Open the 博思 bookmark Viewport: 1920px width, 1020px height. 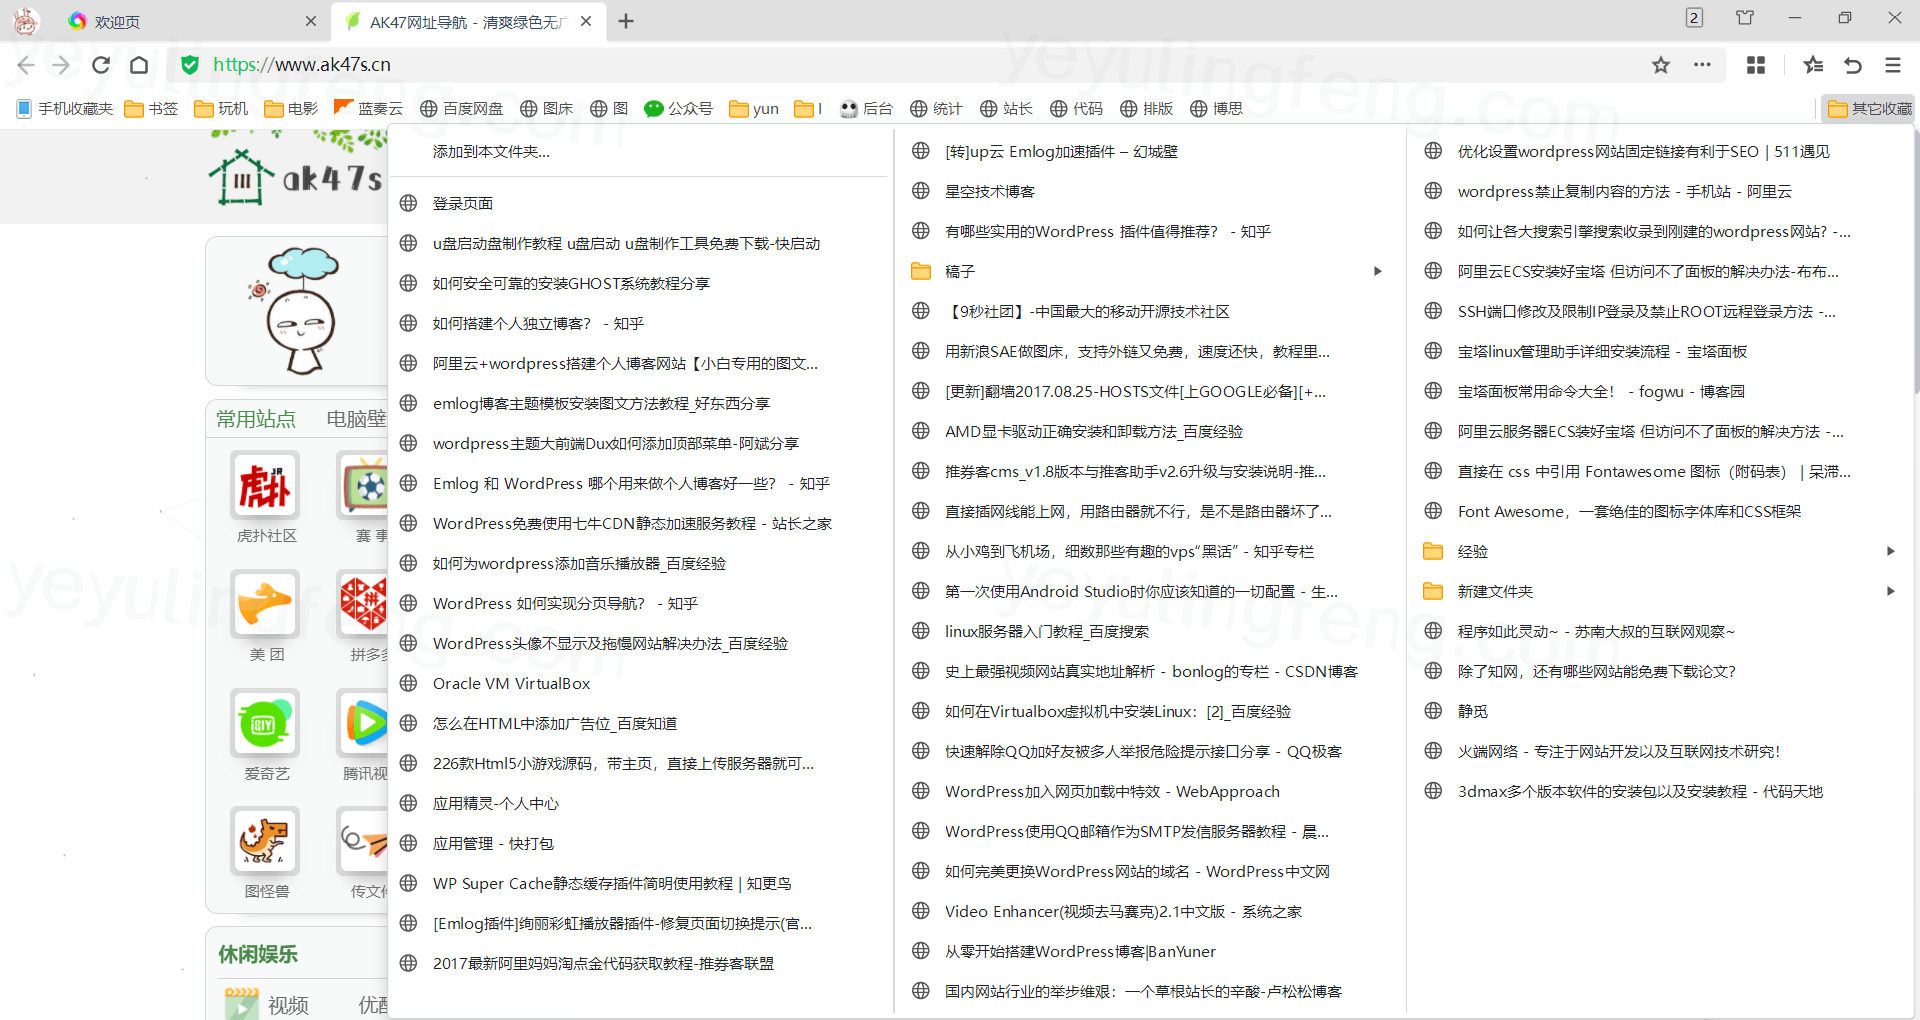coord(1216,108)
